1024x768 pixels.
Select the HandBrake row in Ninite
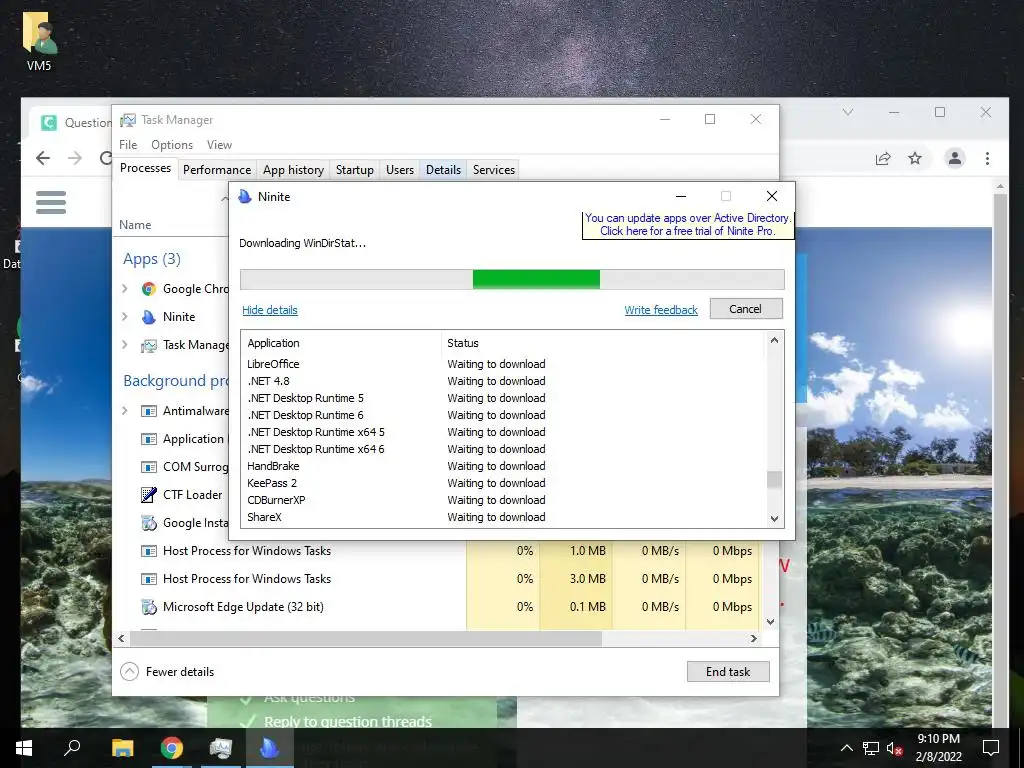click(503, 466)
